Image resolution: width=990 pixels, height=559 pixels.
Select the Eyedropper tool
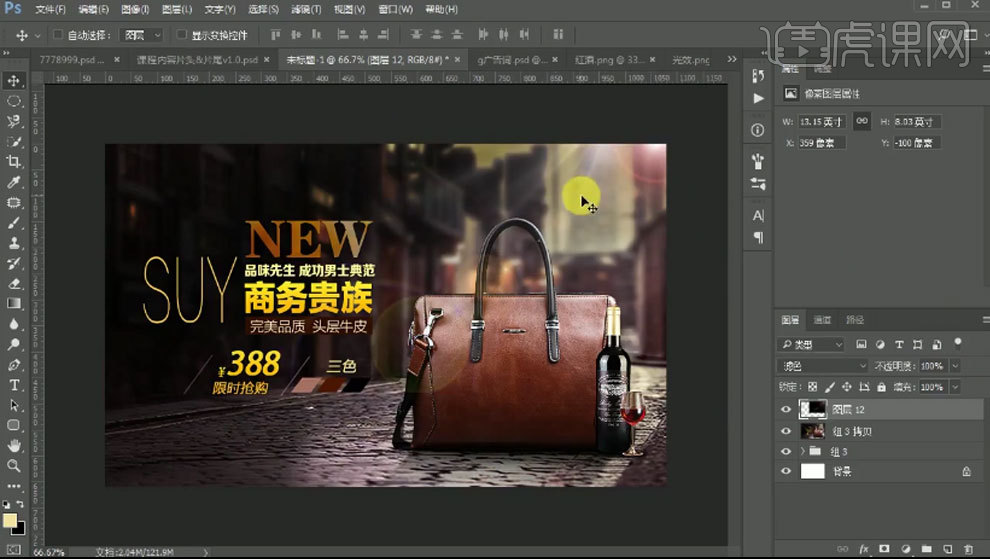[x=14, y=183]
